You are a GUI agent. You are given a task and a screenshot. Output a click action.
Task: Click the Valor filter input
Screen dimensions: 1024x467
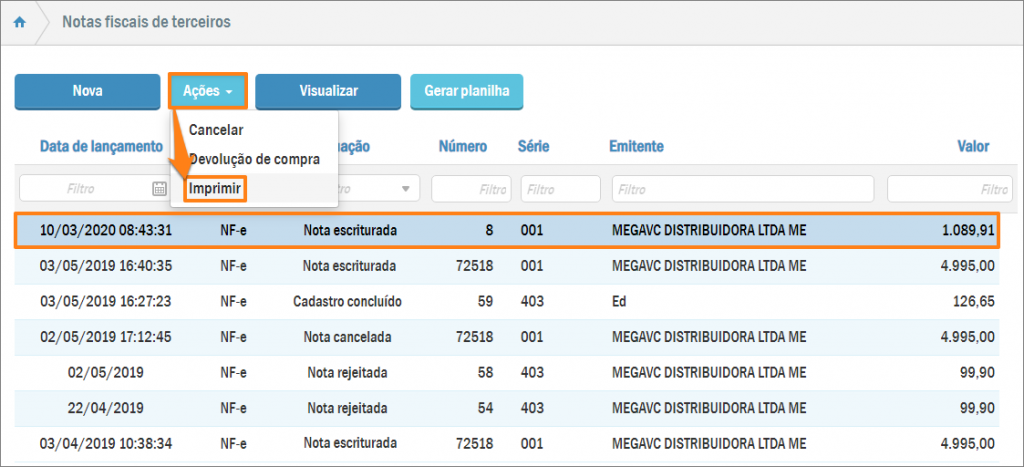pyautogui.click(x=948, y=188)
